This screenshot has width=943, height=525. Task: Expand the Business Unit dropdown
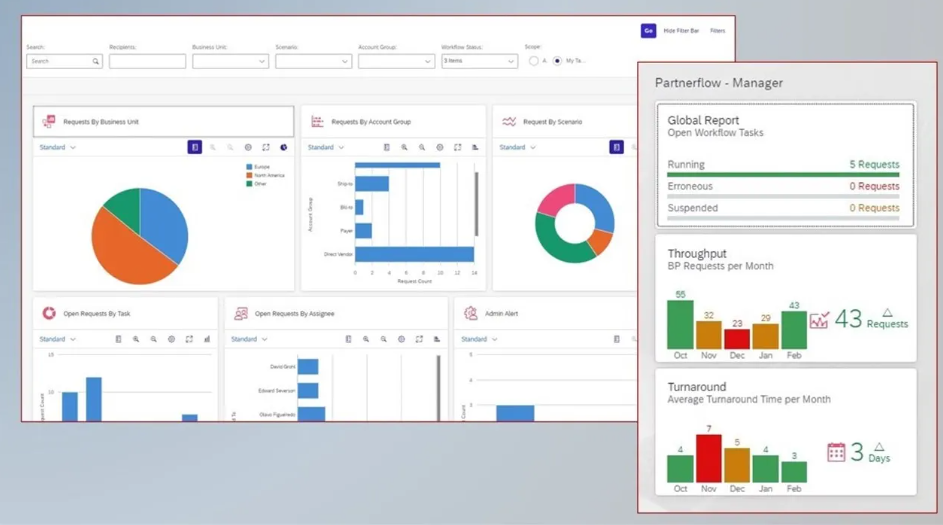230,61
